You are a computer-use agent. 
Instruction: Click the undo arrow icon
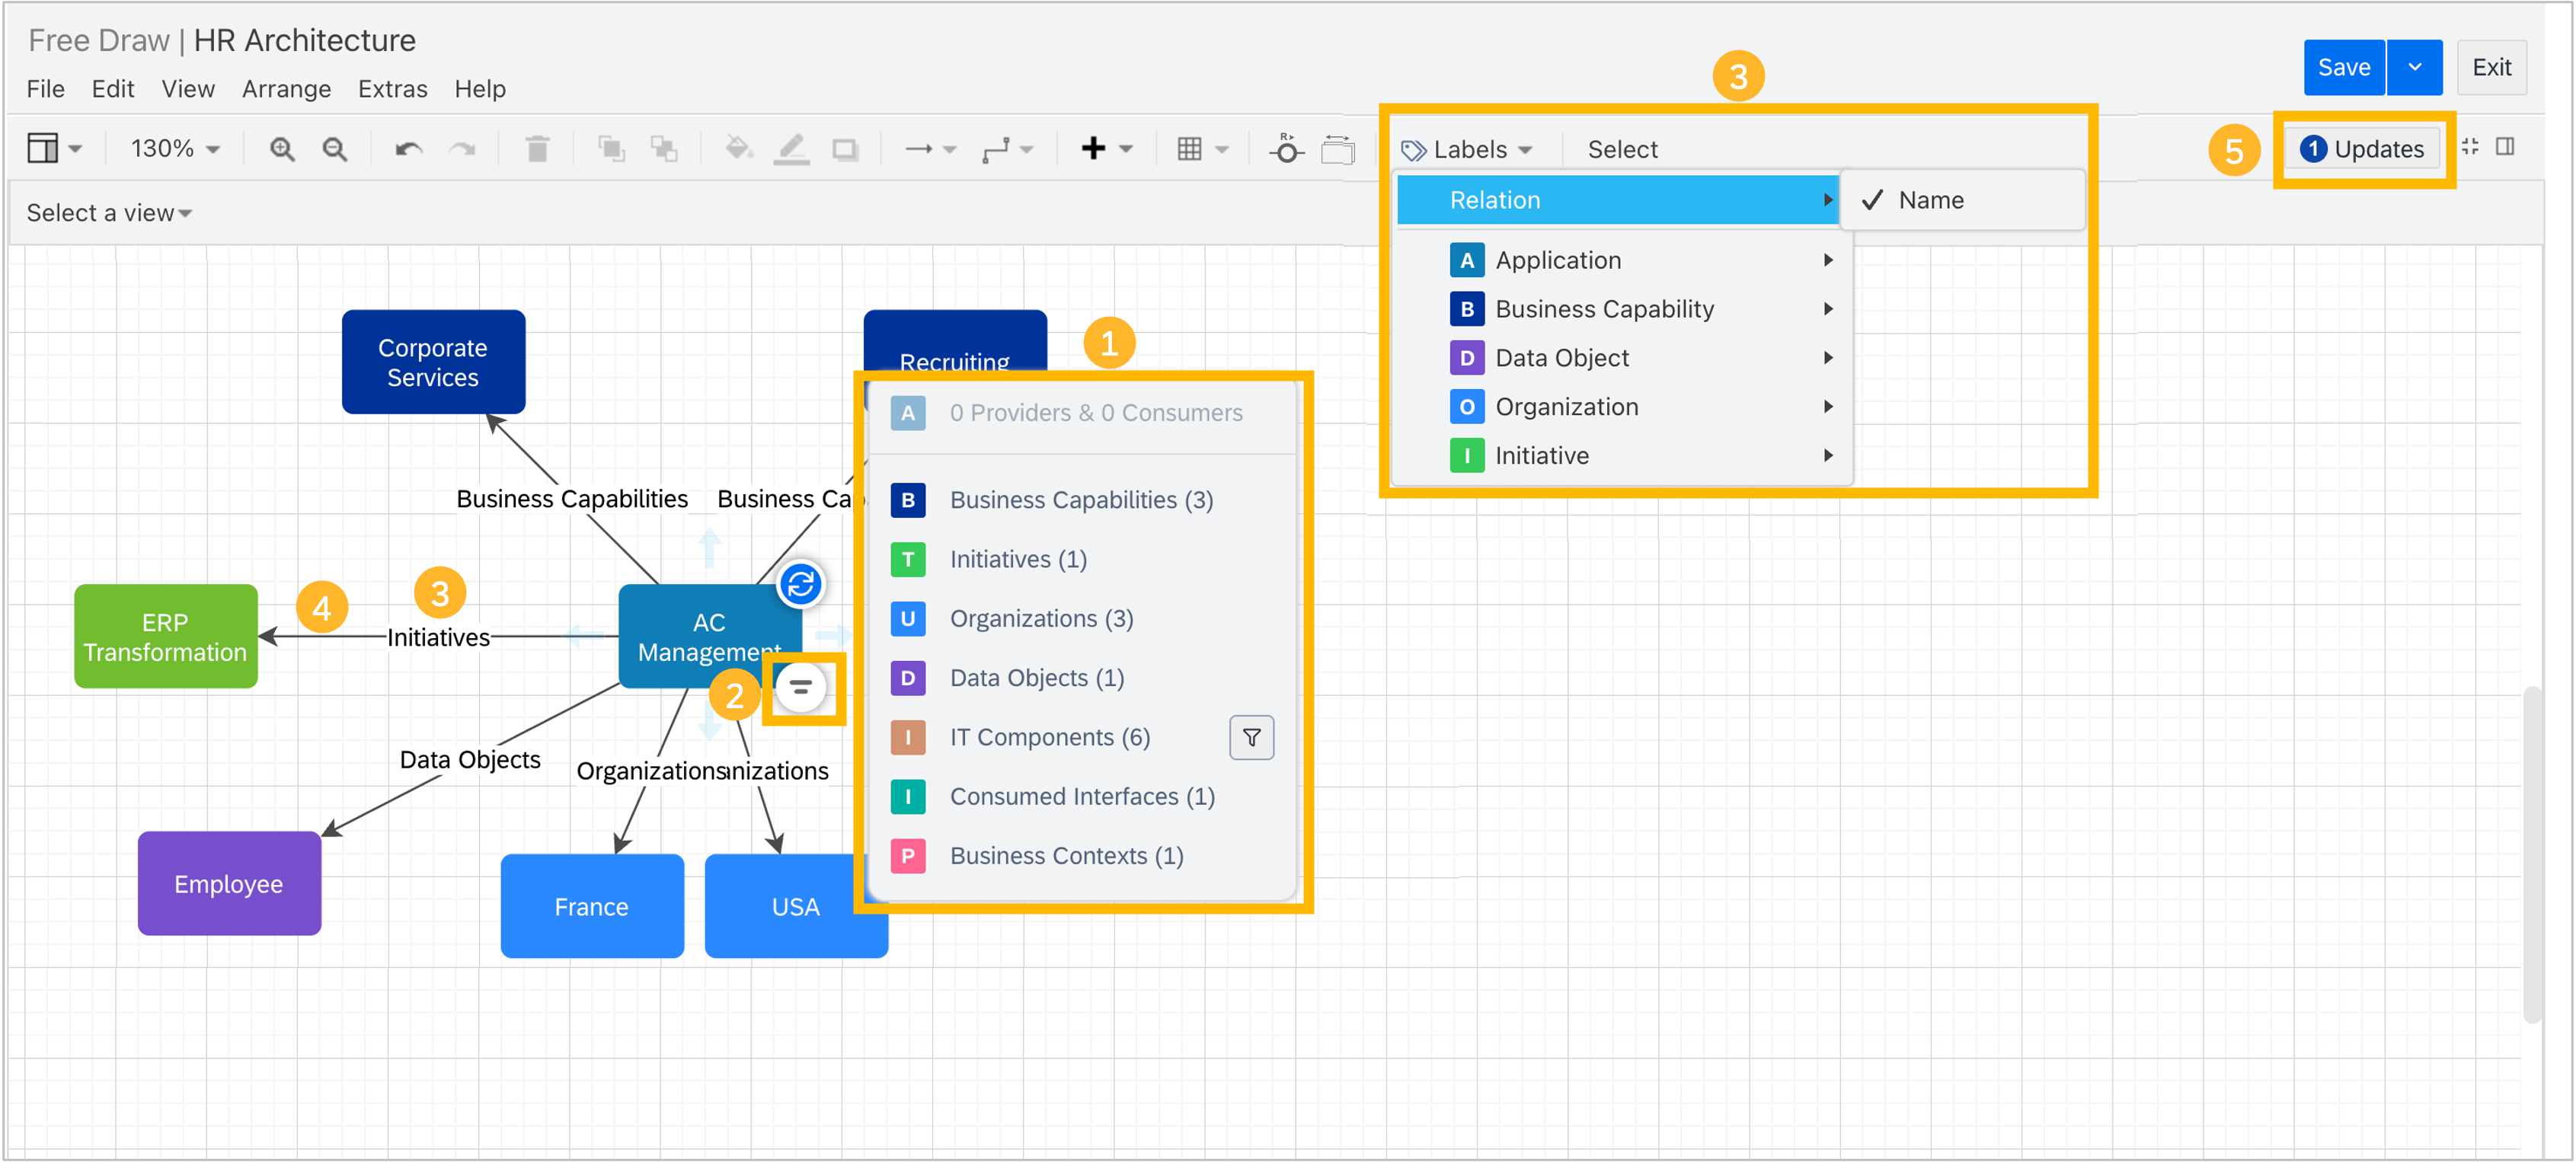tap(408, 150)
